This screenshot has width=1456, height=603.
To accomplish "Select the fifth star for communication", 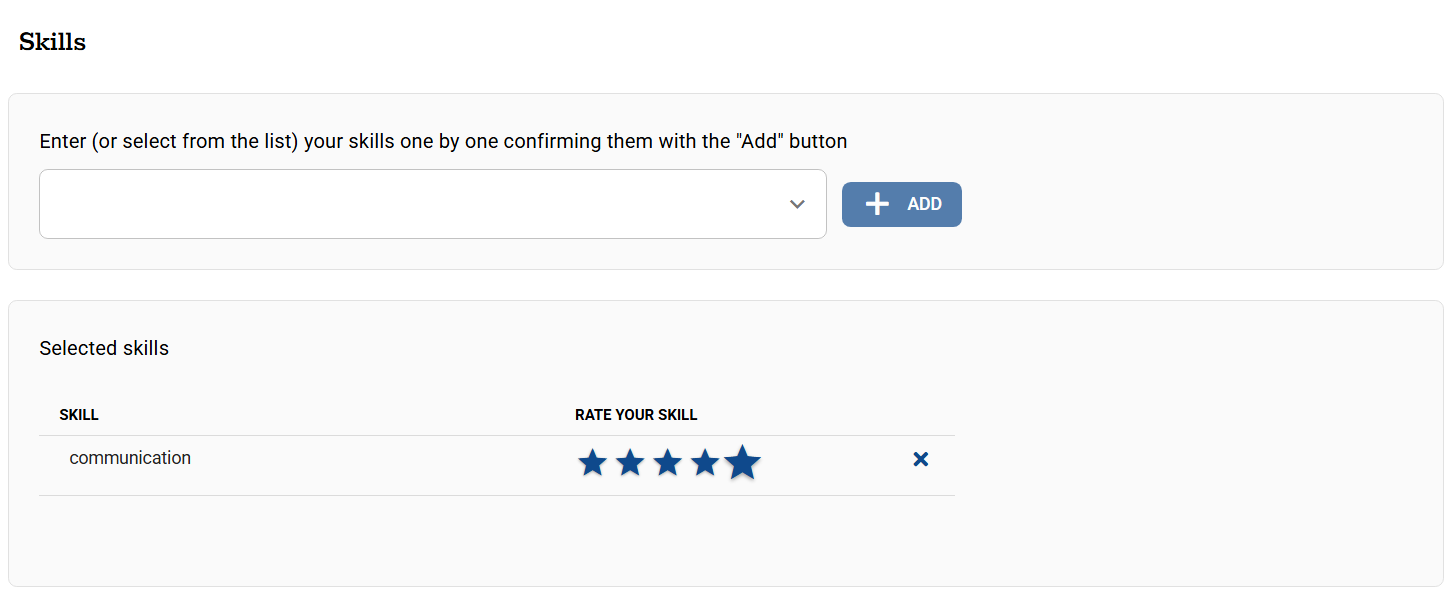I will click(x=742, y=463).
